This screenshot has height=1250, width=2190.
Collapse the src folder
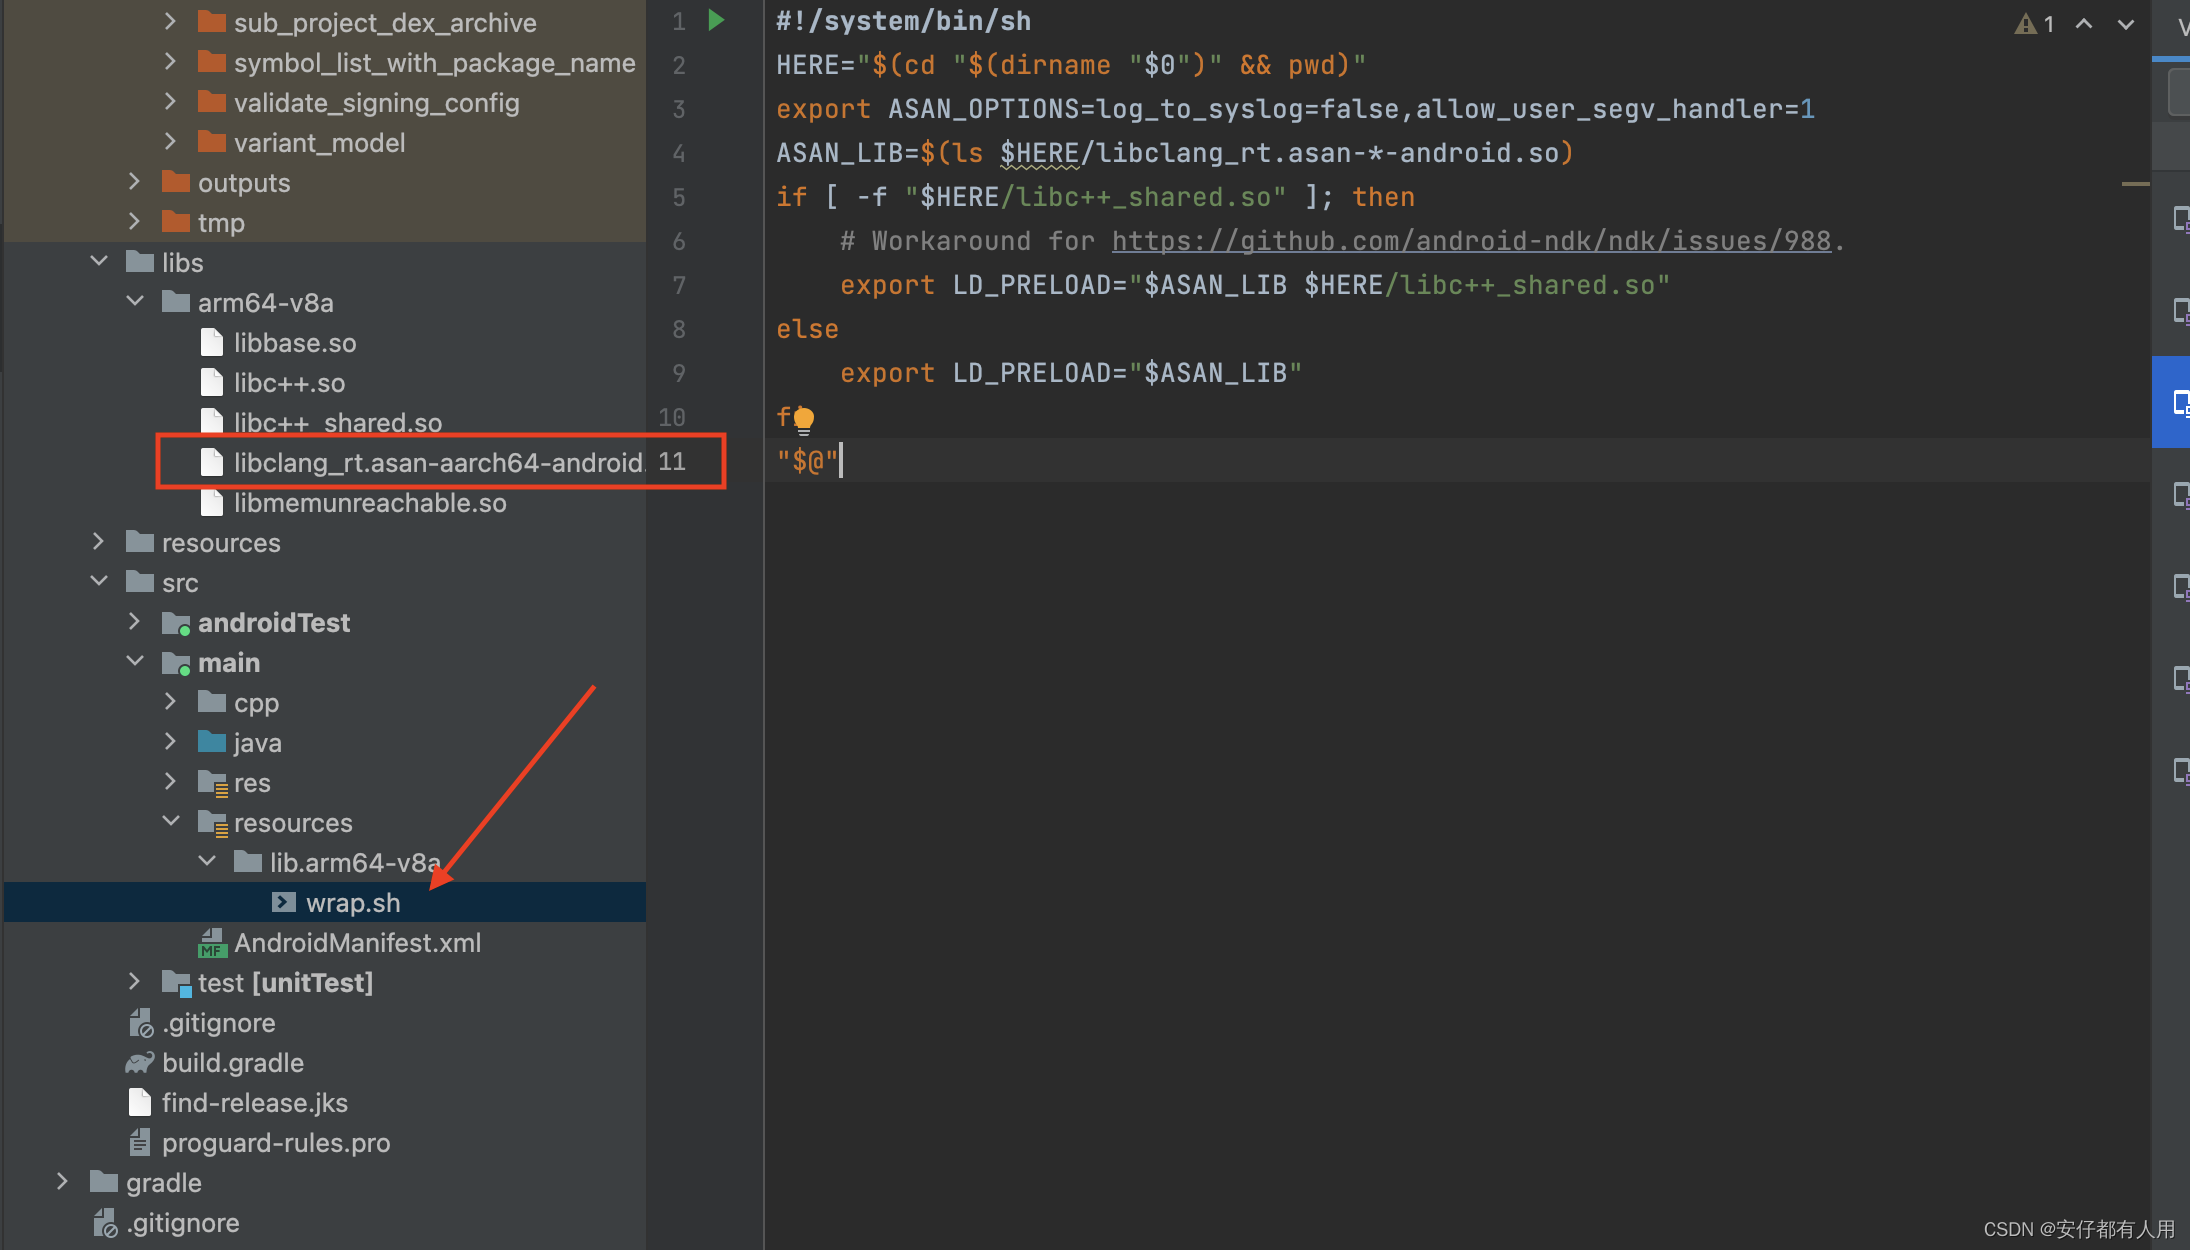coord(98,581)
